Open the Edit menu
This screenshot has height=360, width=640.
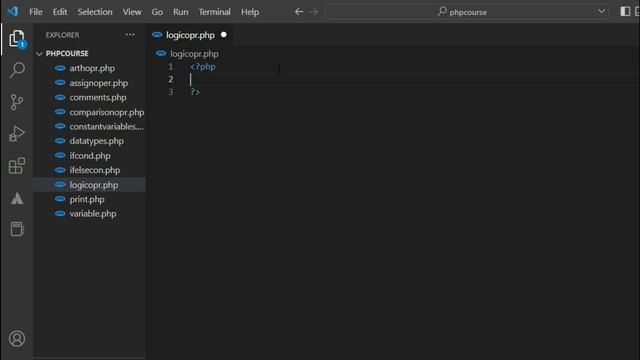click(60, 12)
